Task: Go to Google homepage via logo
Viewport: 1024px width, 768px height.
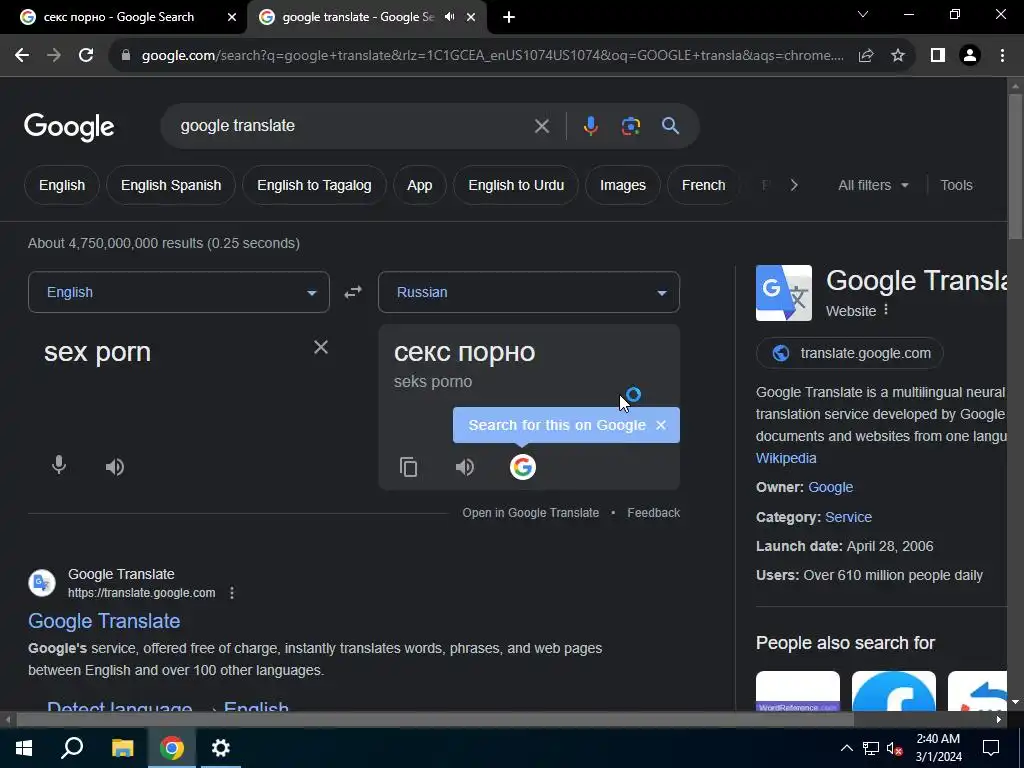Action: [x=69, y=127]
